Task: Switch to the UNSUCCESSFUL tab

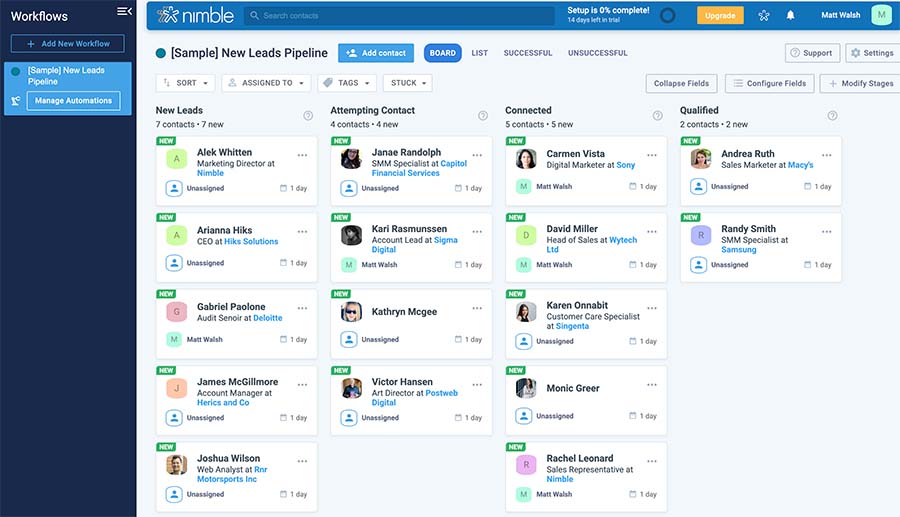Action: click(x=598, y=53)
